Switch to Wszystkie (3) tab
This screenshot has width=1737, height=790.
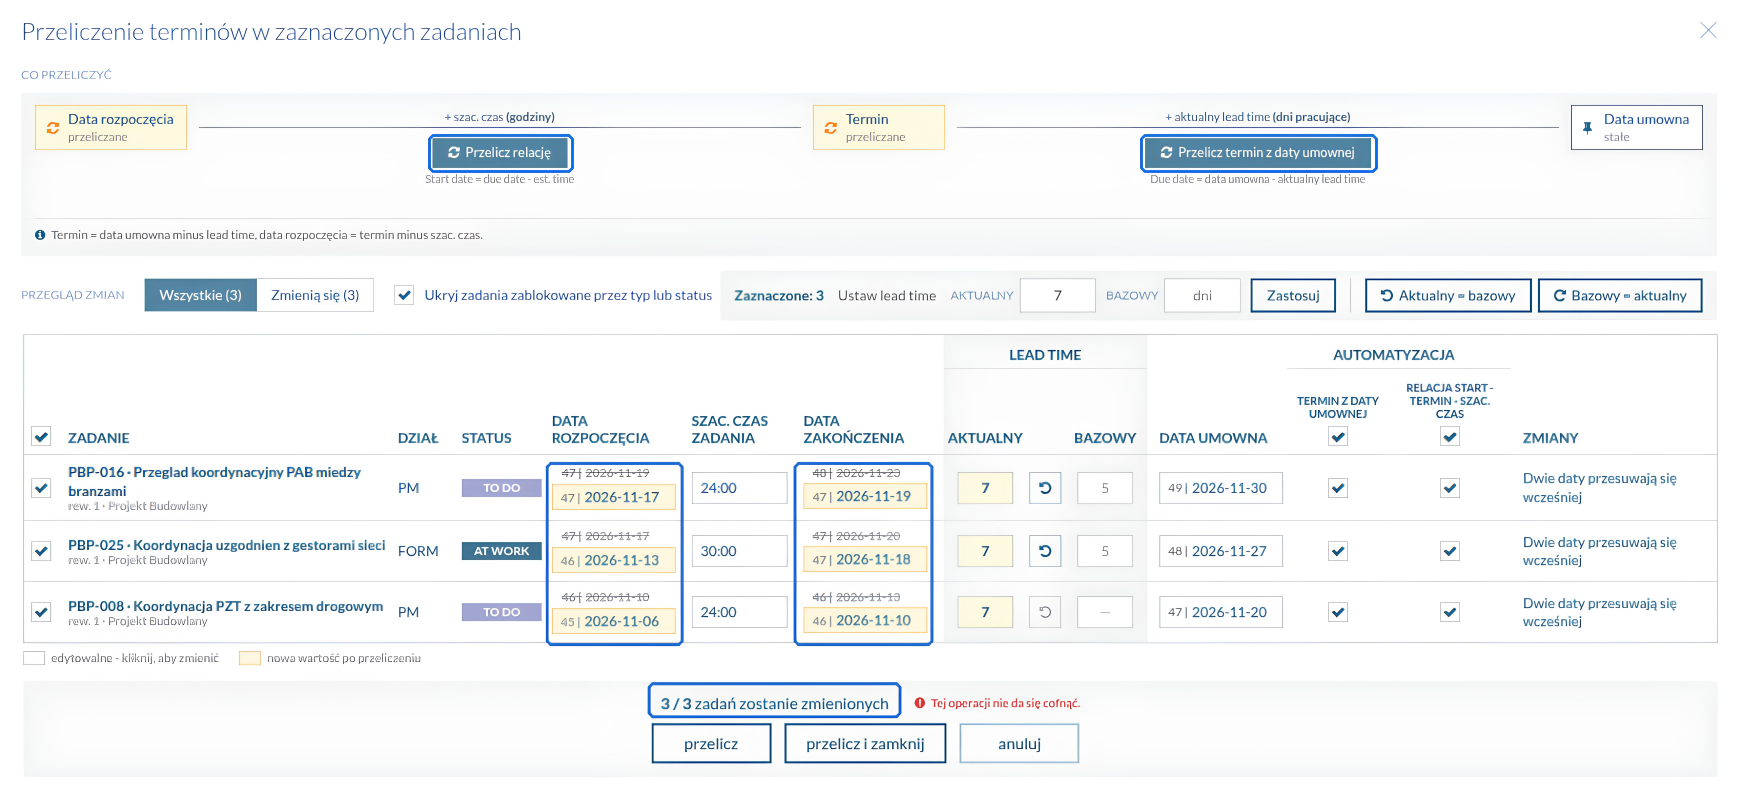(x=200, y=295)
